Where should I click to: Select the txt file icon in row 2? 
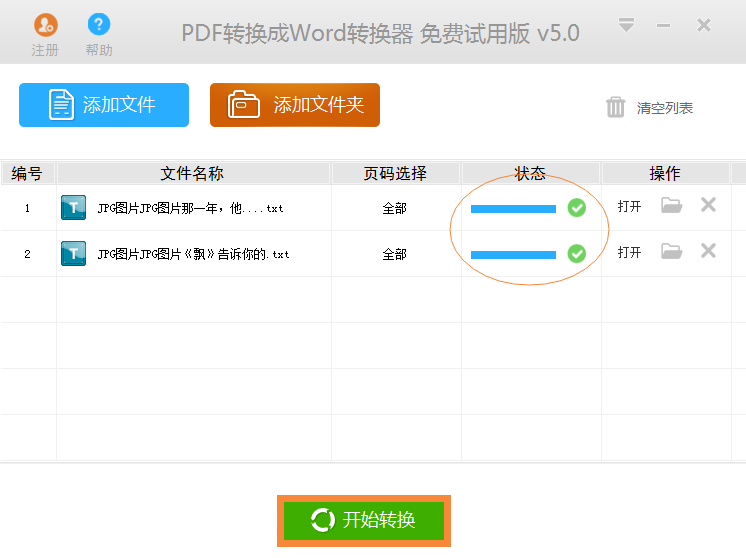pos(73,253)
